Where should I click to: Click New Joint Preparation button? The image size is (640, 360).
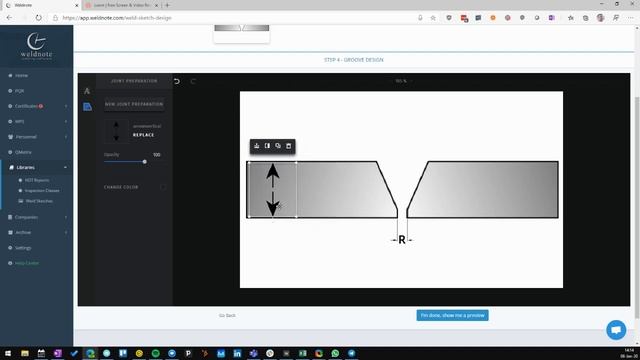[x=134, y=104]
